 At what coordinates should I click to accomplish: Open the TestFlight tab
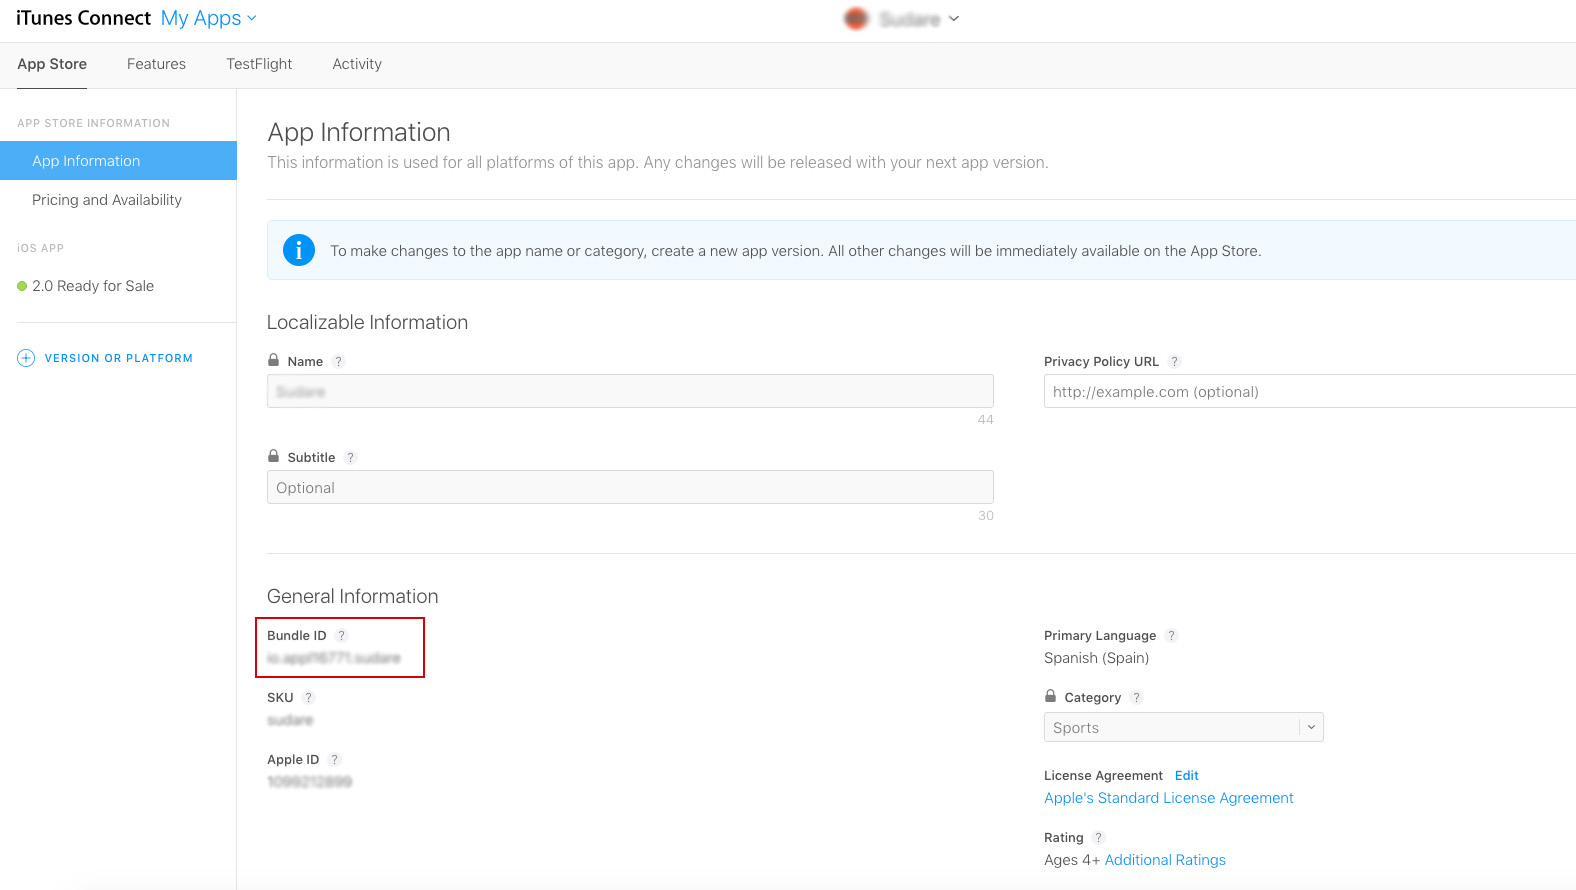point(259,64)
